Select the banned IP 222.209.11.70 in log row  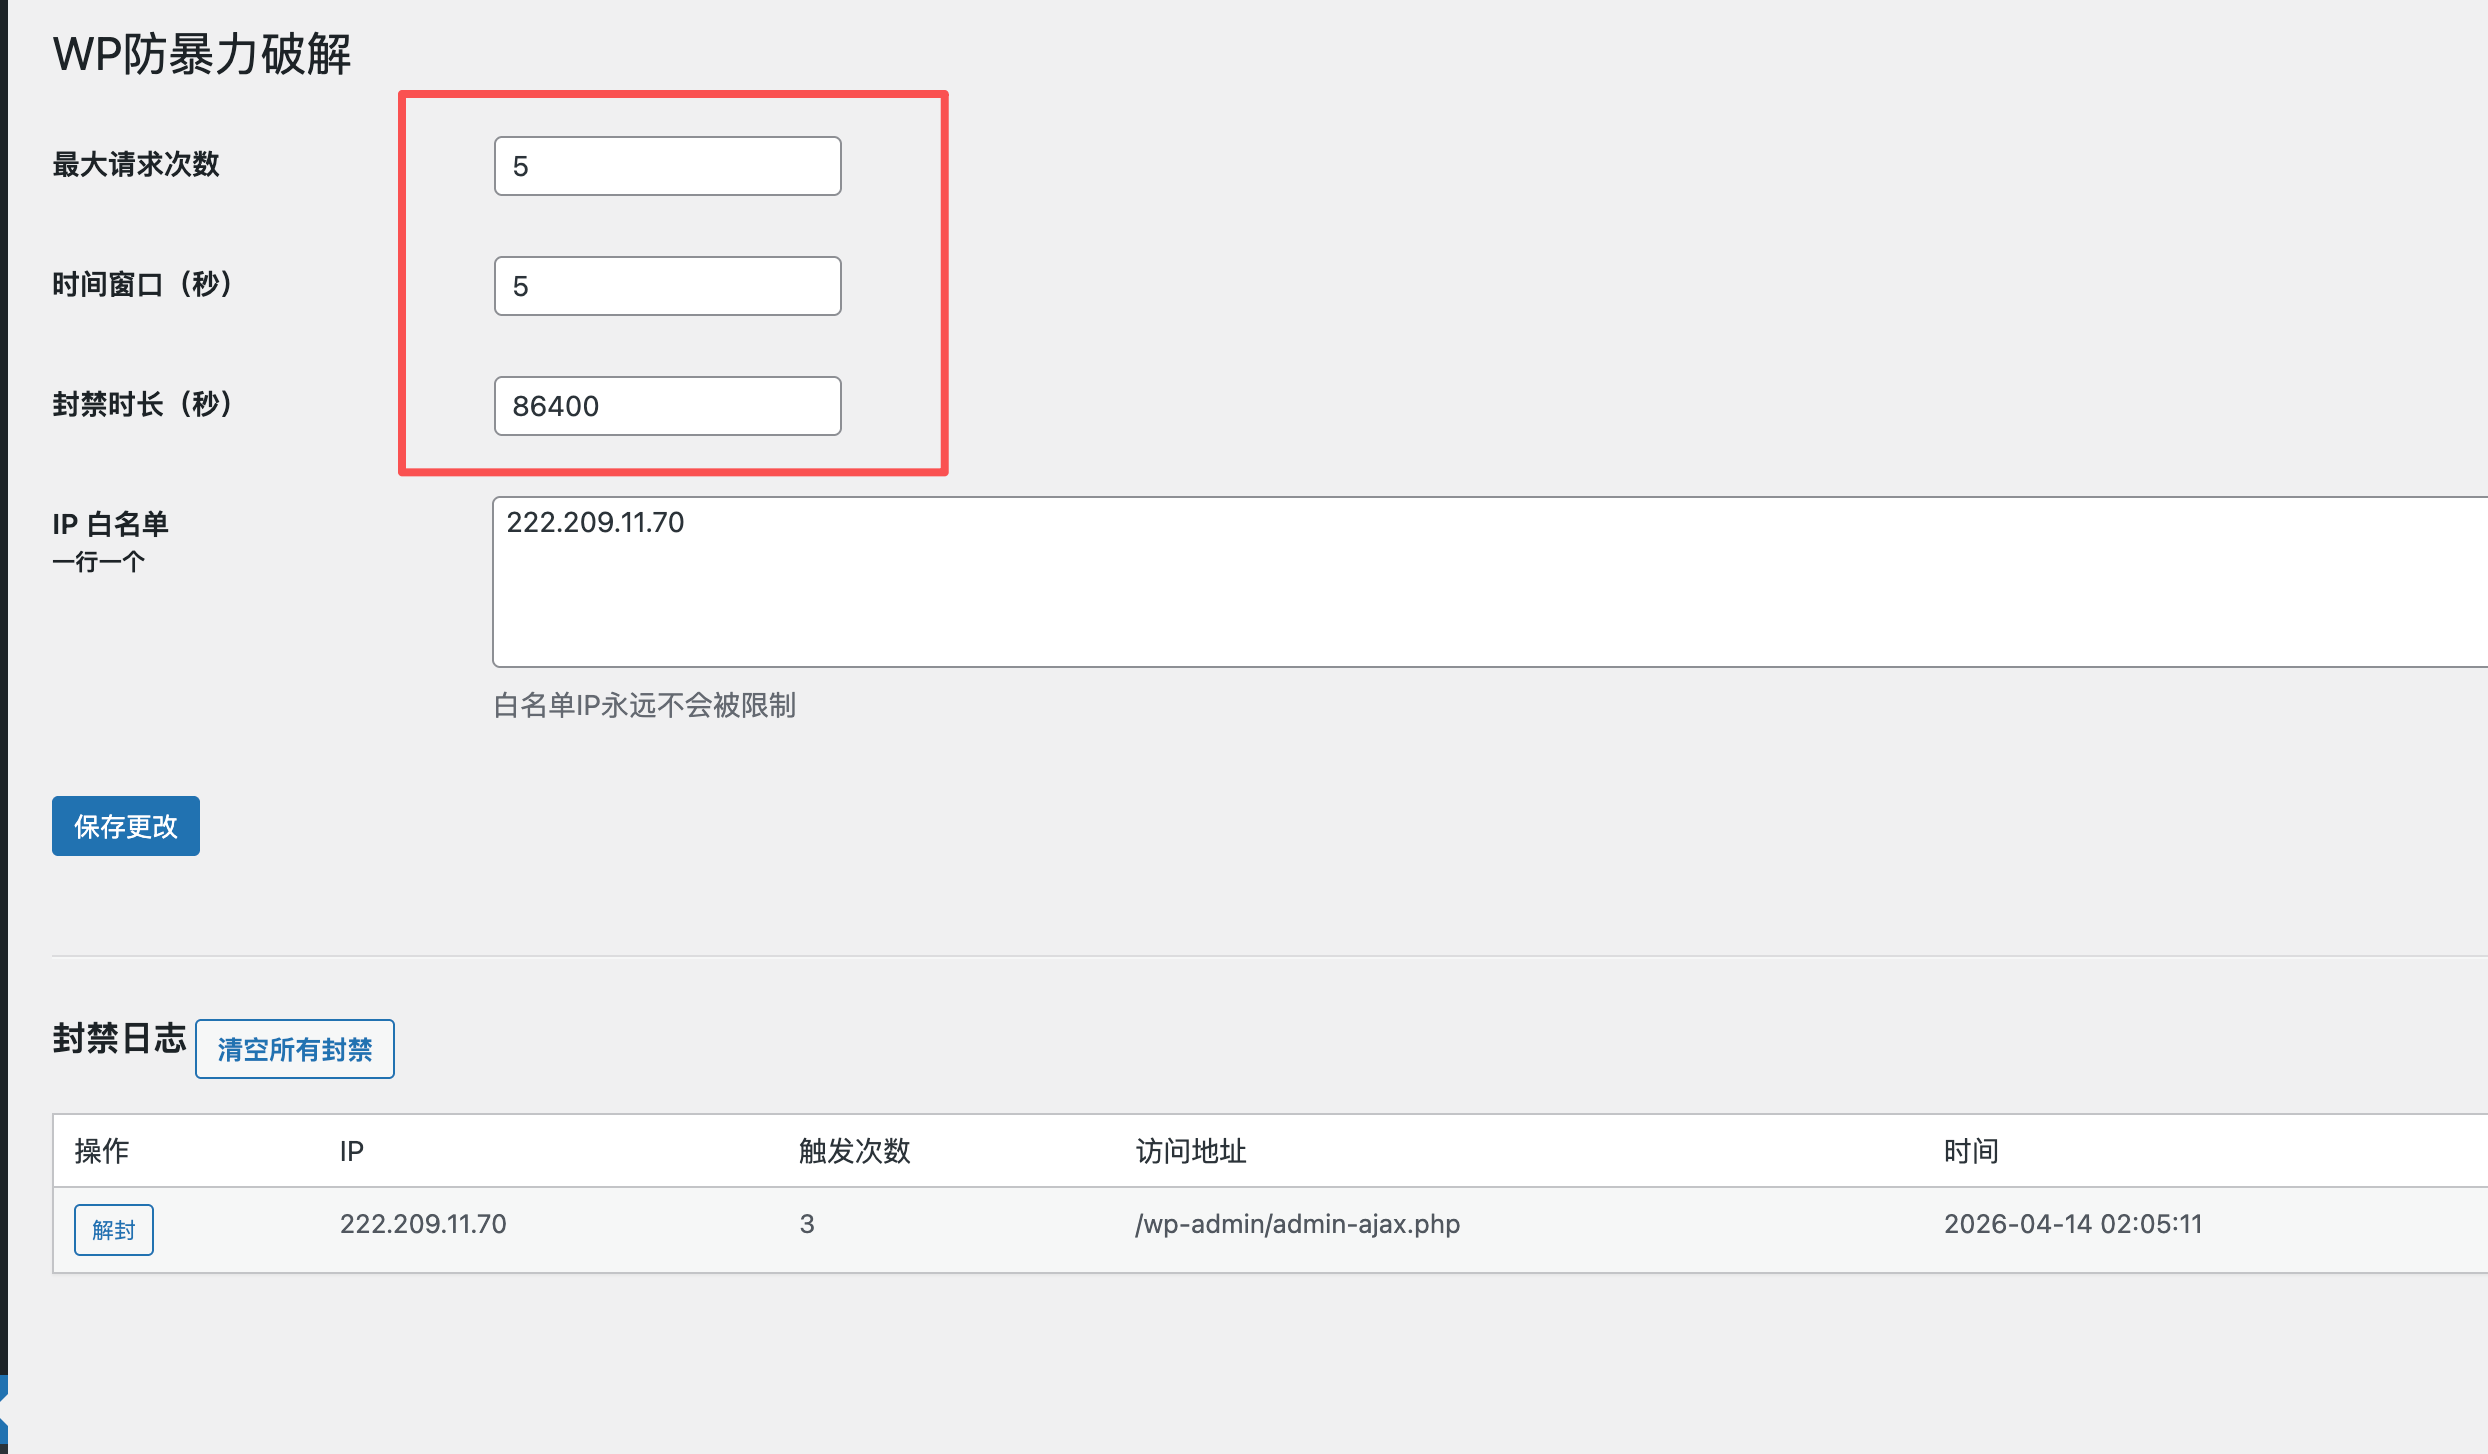point(423,1224)
